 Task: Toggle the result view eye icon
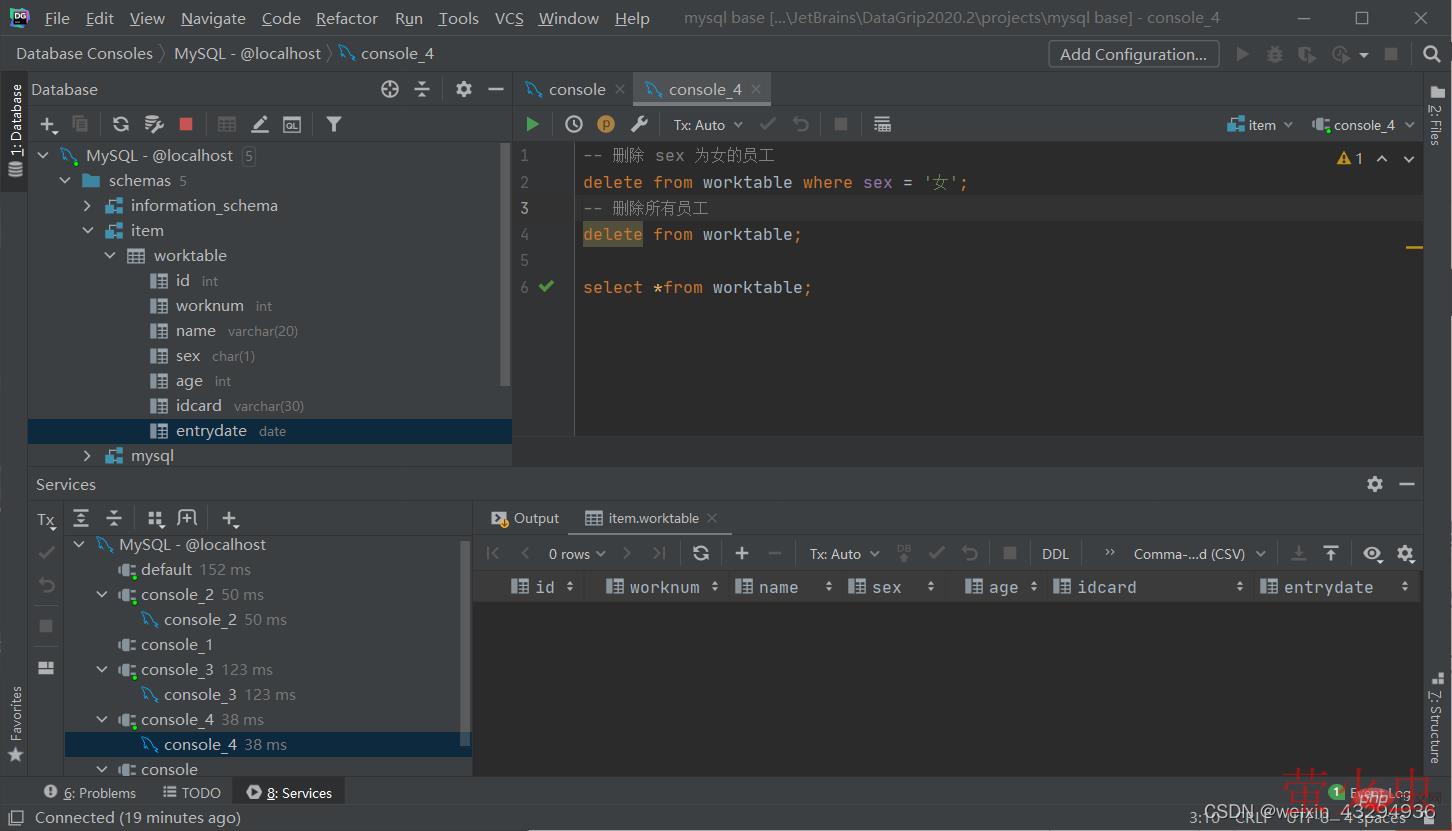point(1372,553)
